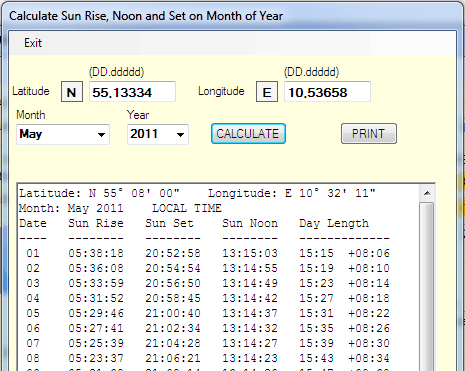This screenshot has width=465, height=371.
Task: Select sunrise time 05:38:18 for date 01
Action: (x=96, y=253)
